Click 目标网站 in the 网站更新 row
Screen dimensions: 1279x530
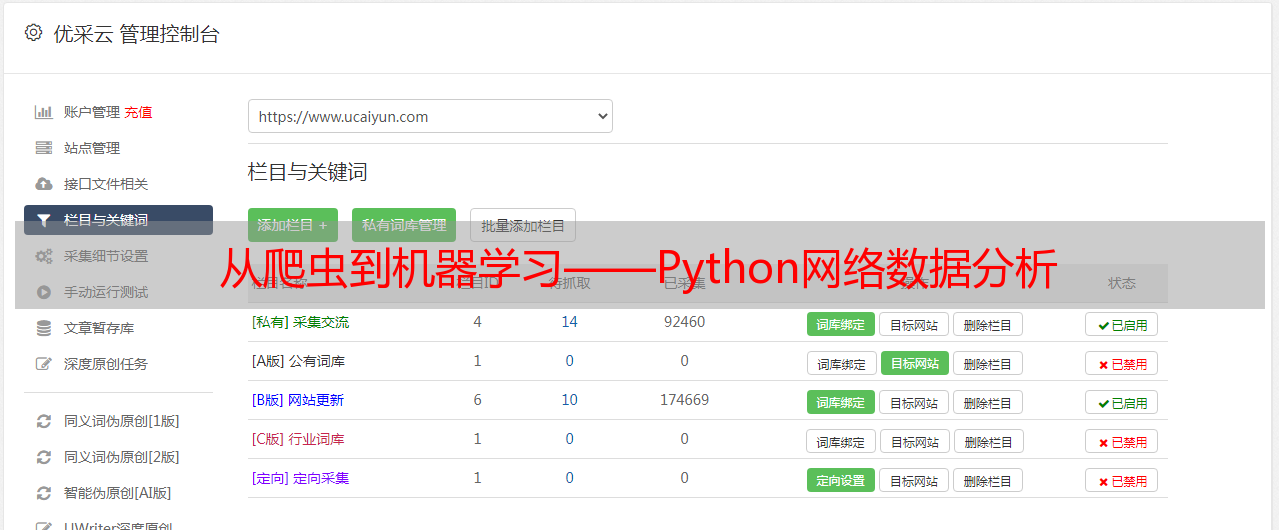click(914, 402)
